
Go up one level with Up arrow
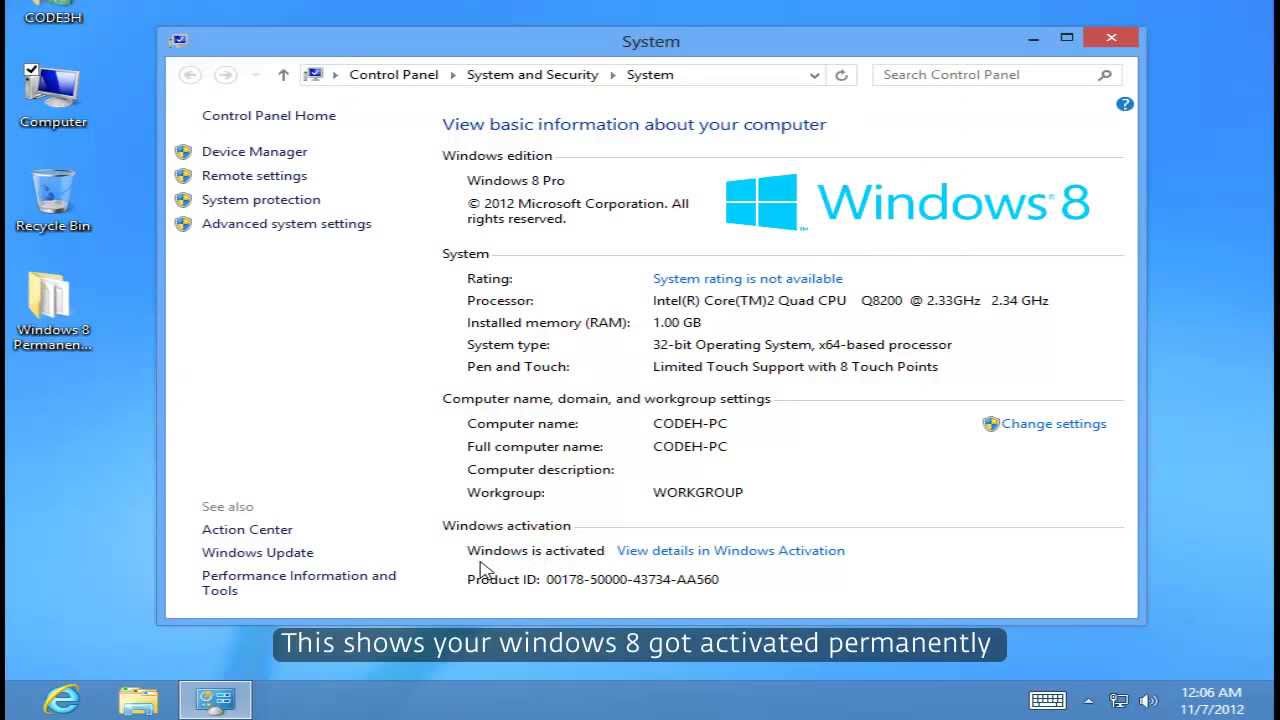283,75
